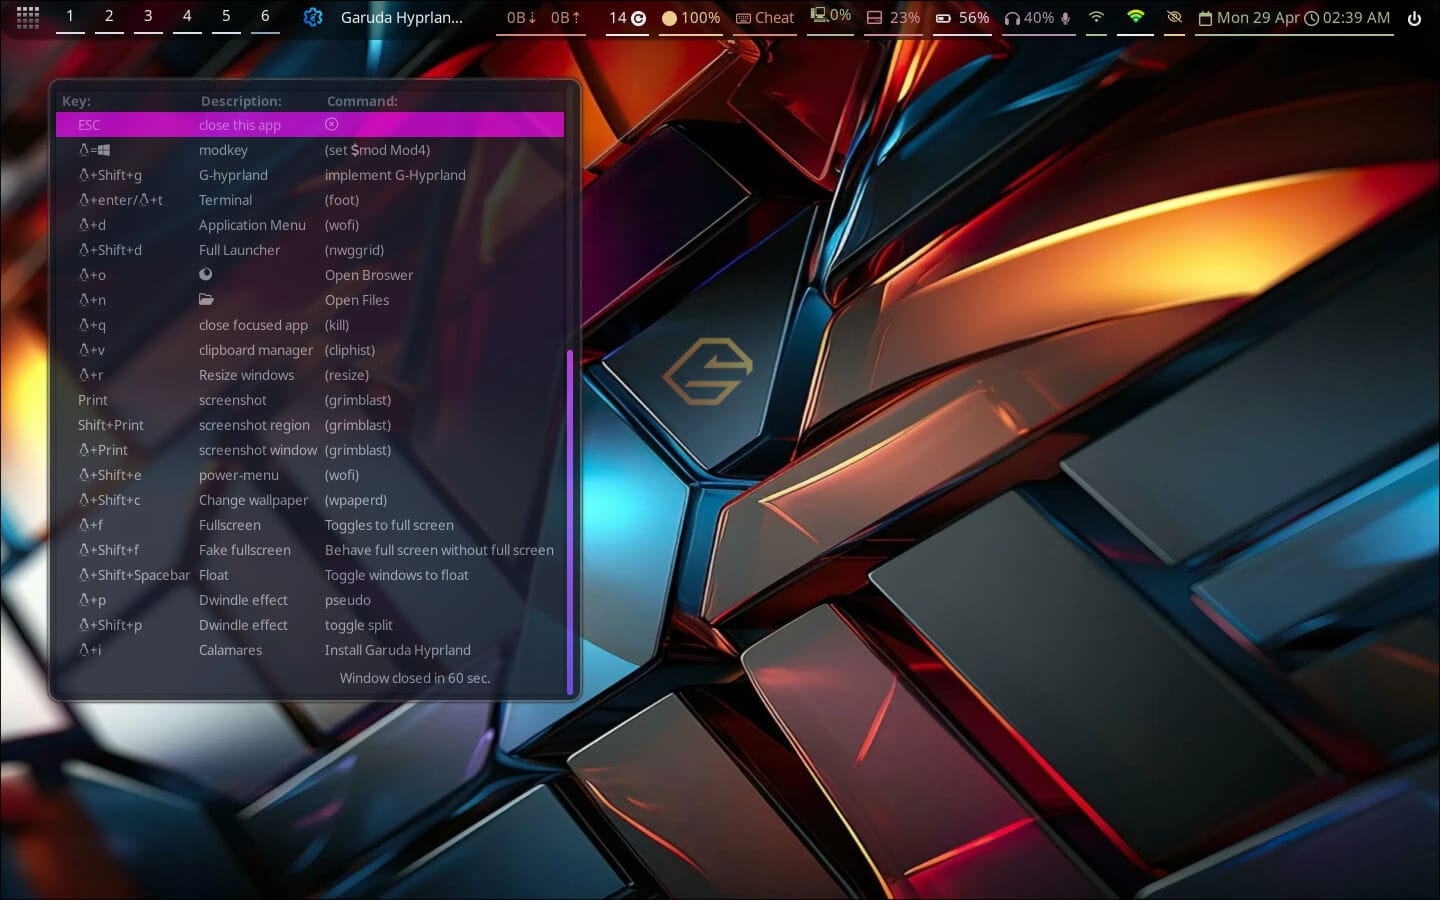Switch to workspace 6
This screenshot has width=1440, height=900.
tap(264, 16)
